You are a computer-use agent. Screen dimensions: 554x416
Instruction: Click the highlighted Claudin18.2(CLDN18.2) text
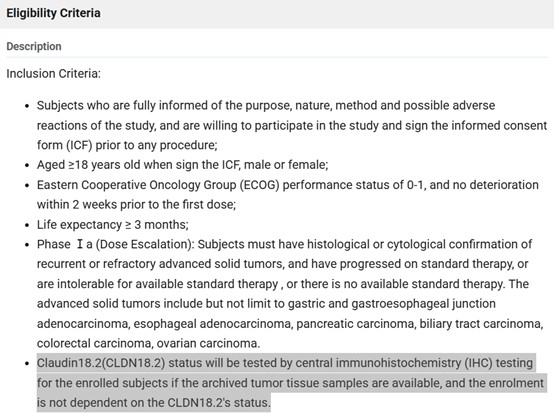click(x=101, y=363)
